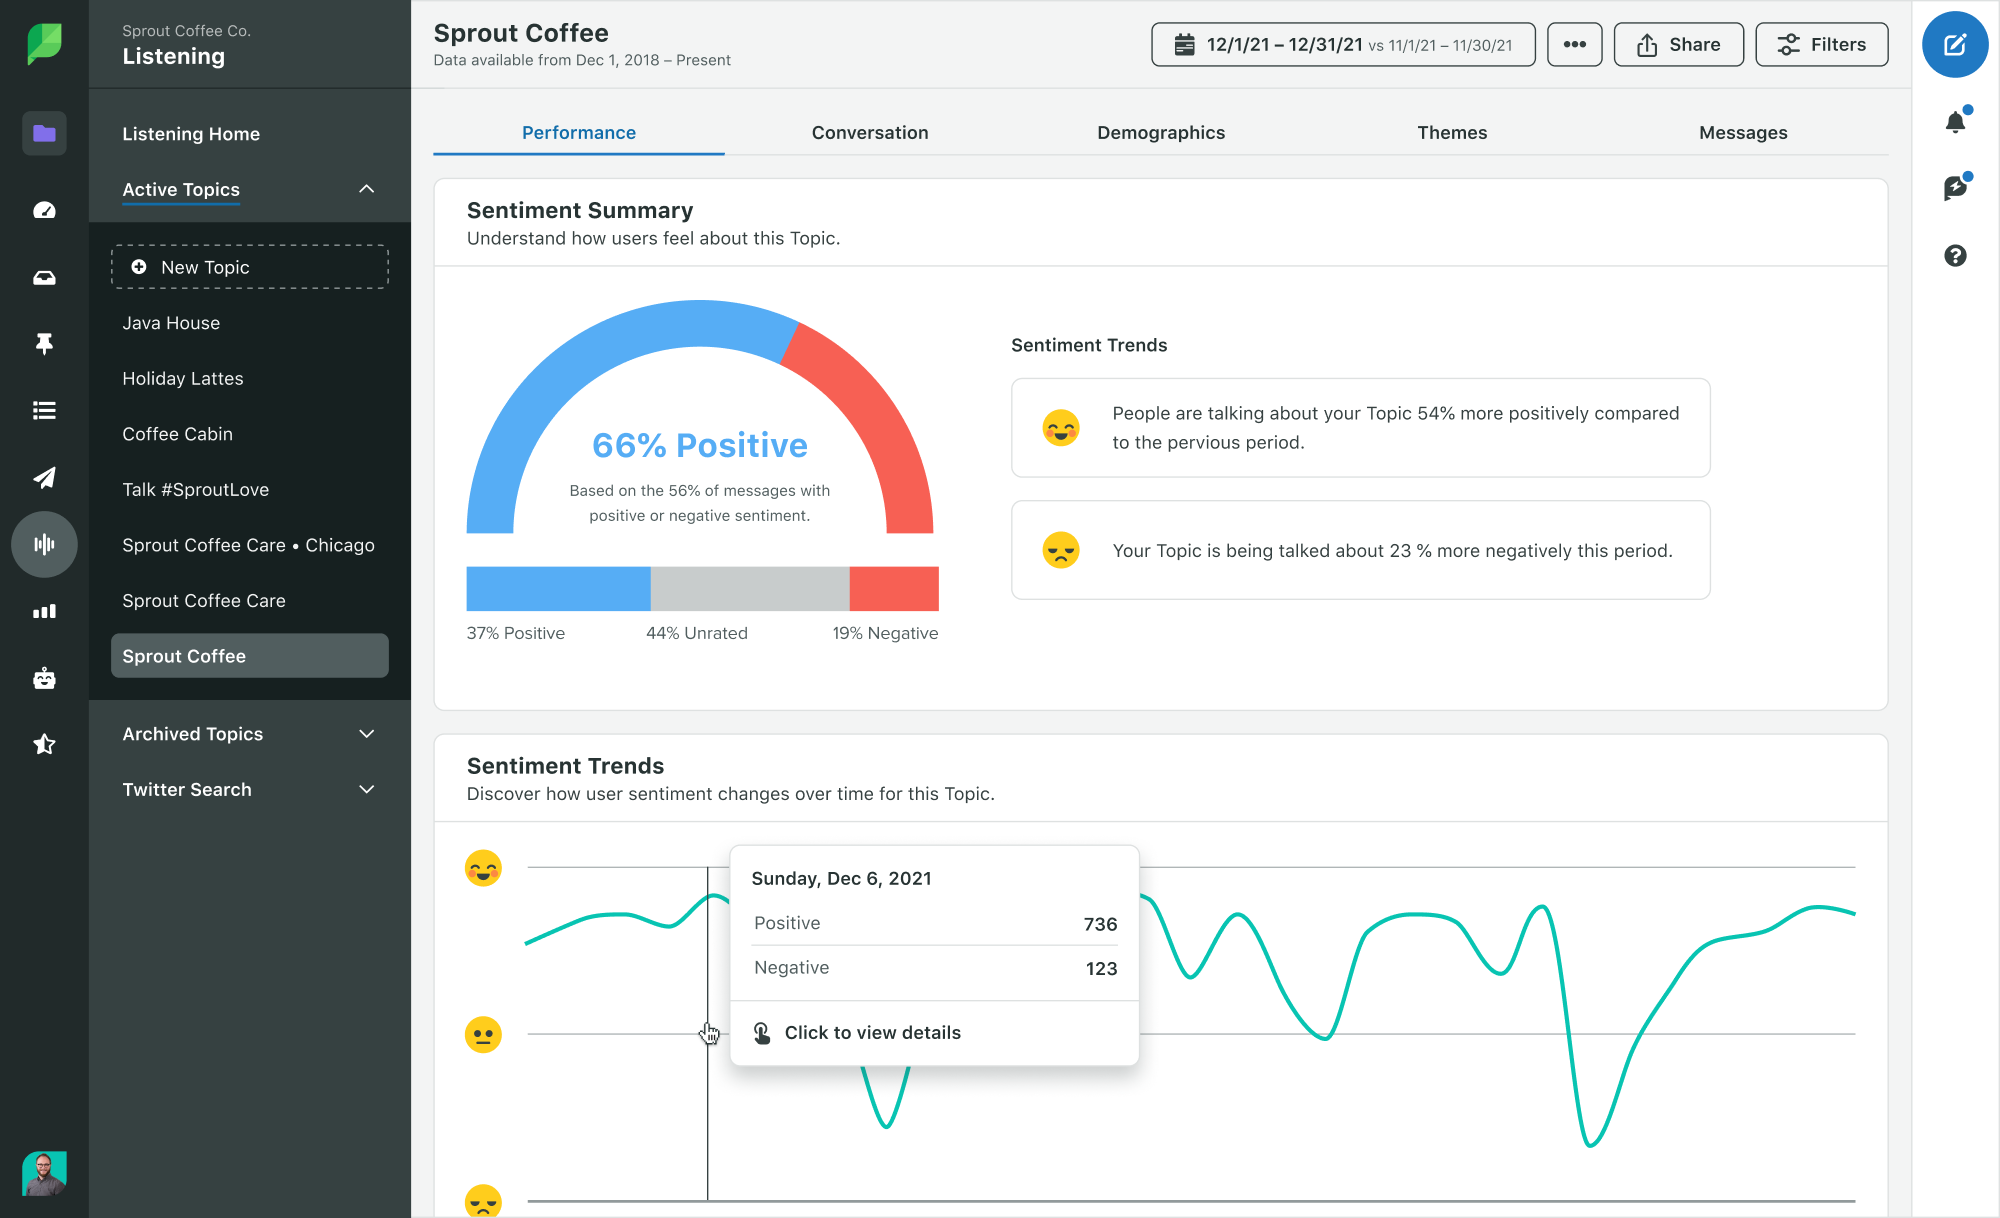Select the Demographics tab
The width and height of the screenshot is (2000, 1218).
tap(1160, 131)
